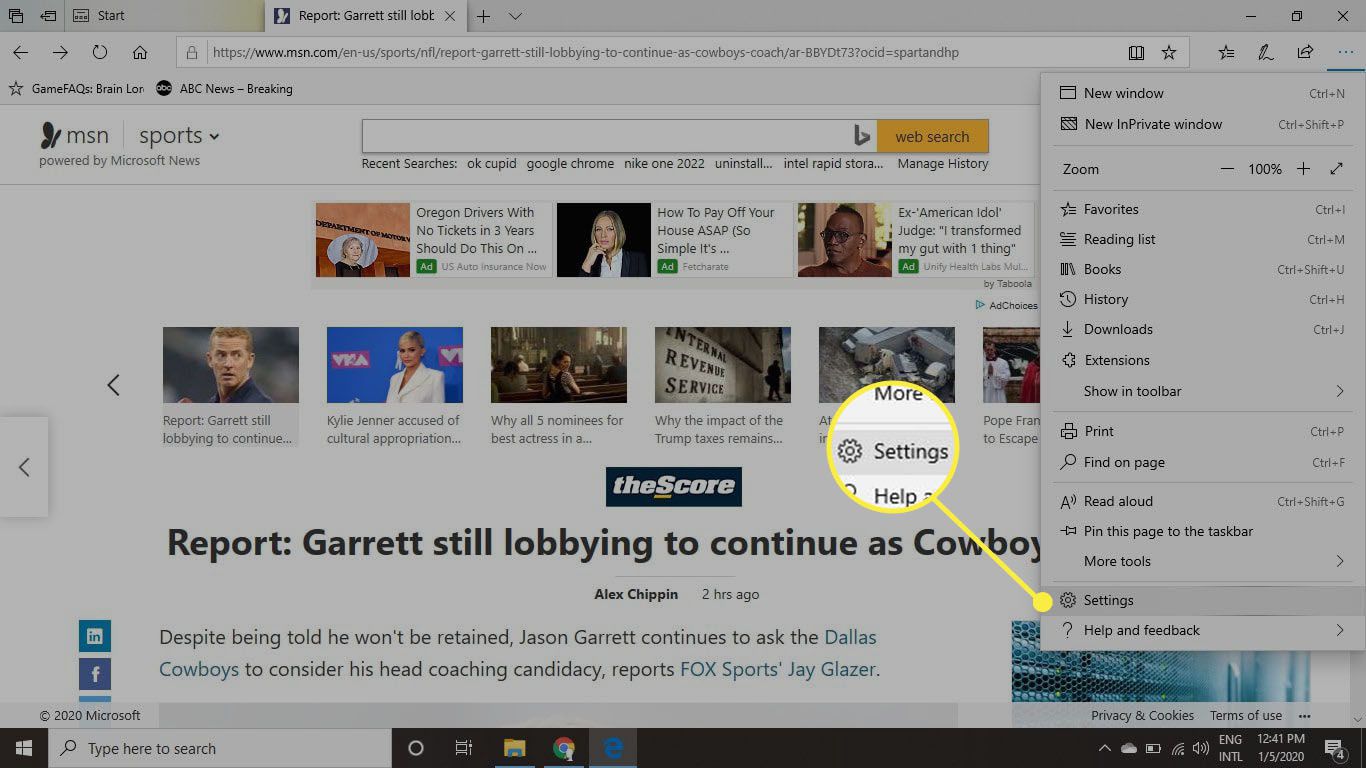Open Reading list from the menu
This screenshot has width=1366, height=768.
pyautogui.click(x=1203, y=239)
